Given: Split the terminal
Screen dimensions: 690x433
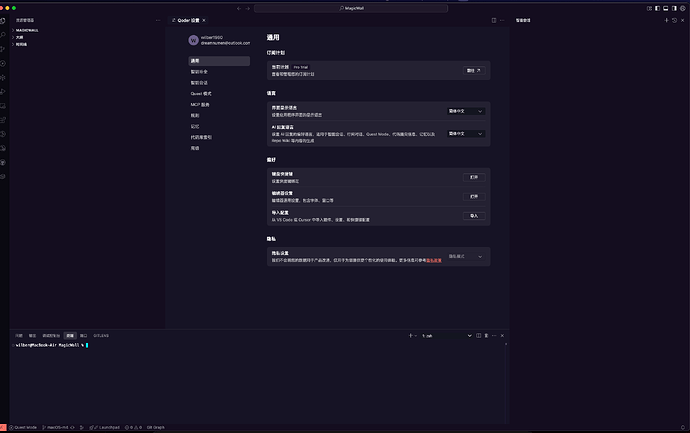Looking at the screenshot, I should coord(478,336).
